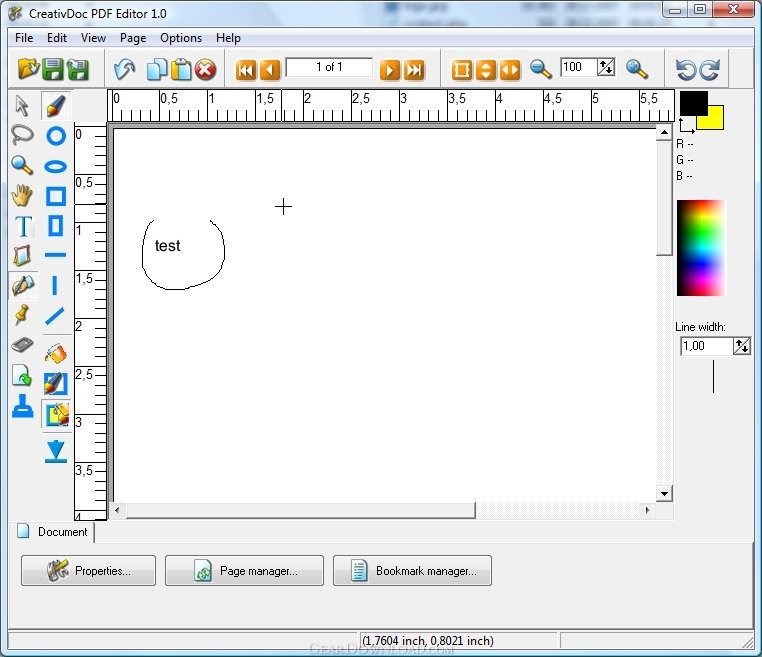This screenshot has height=657, width=762.
Task: Adjust line width using the spinner arrows
Action: tap(741, 346)
